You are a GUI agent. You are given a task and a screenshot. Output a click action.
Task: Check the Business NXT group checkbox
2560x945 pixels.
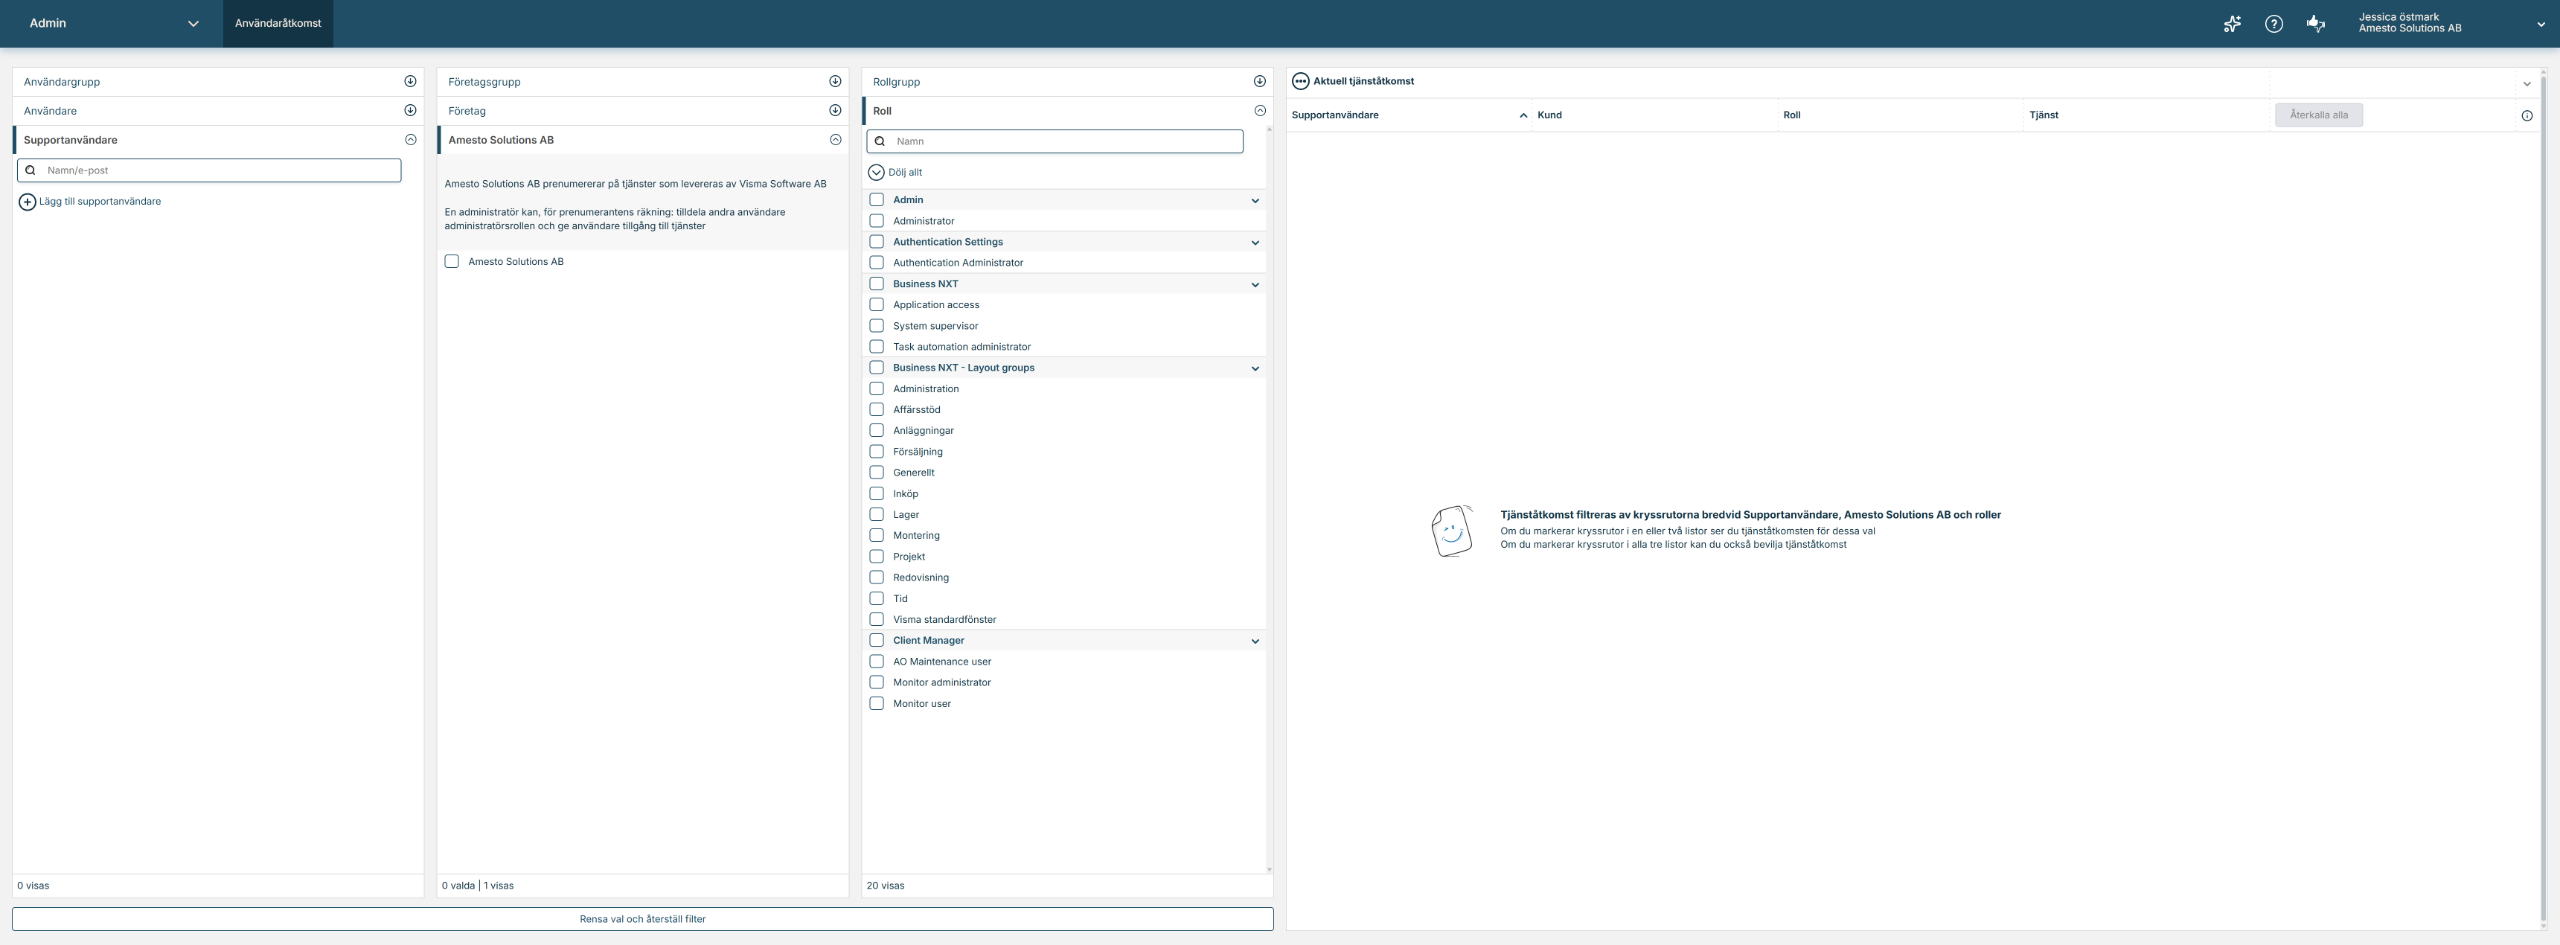[x=877, y=284]
